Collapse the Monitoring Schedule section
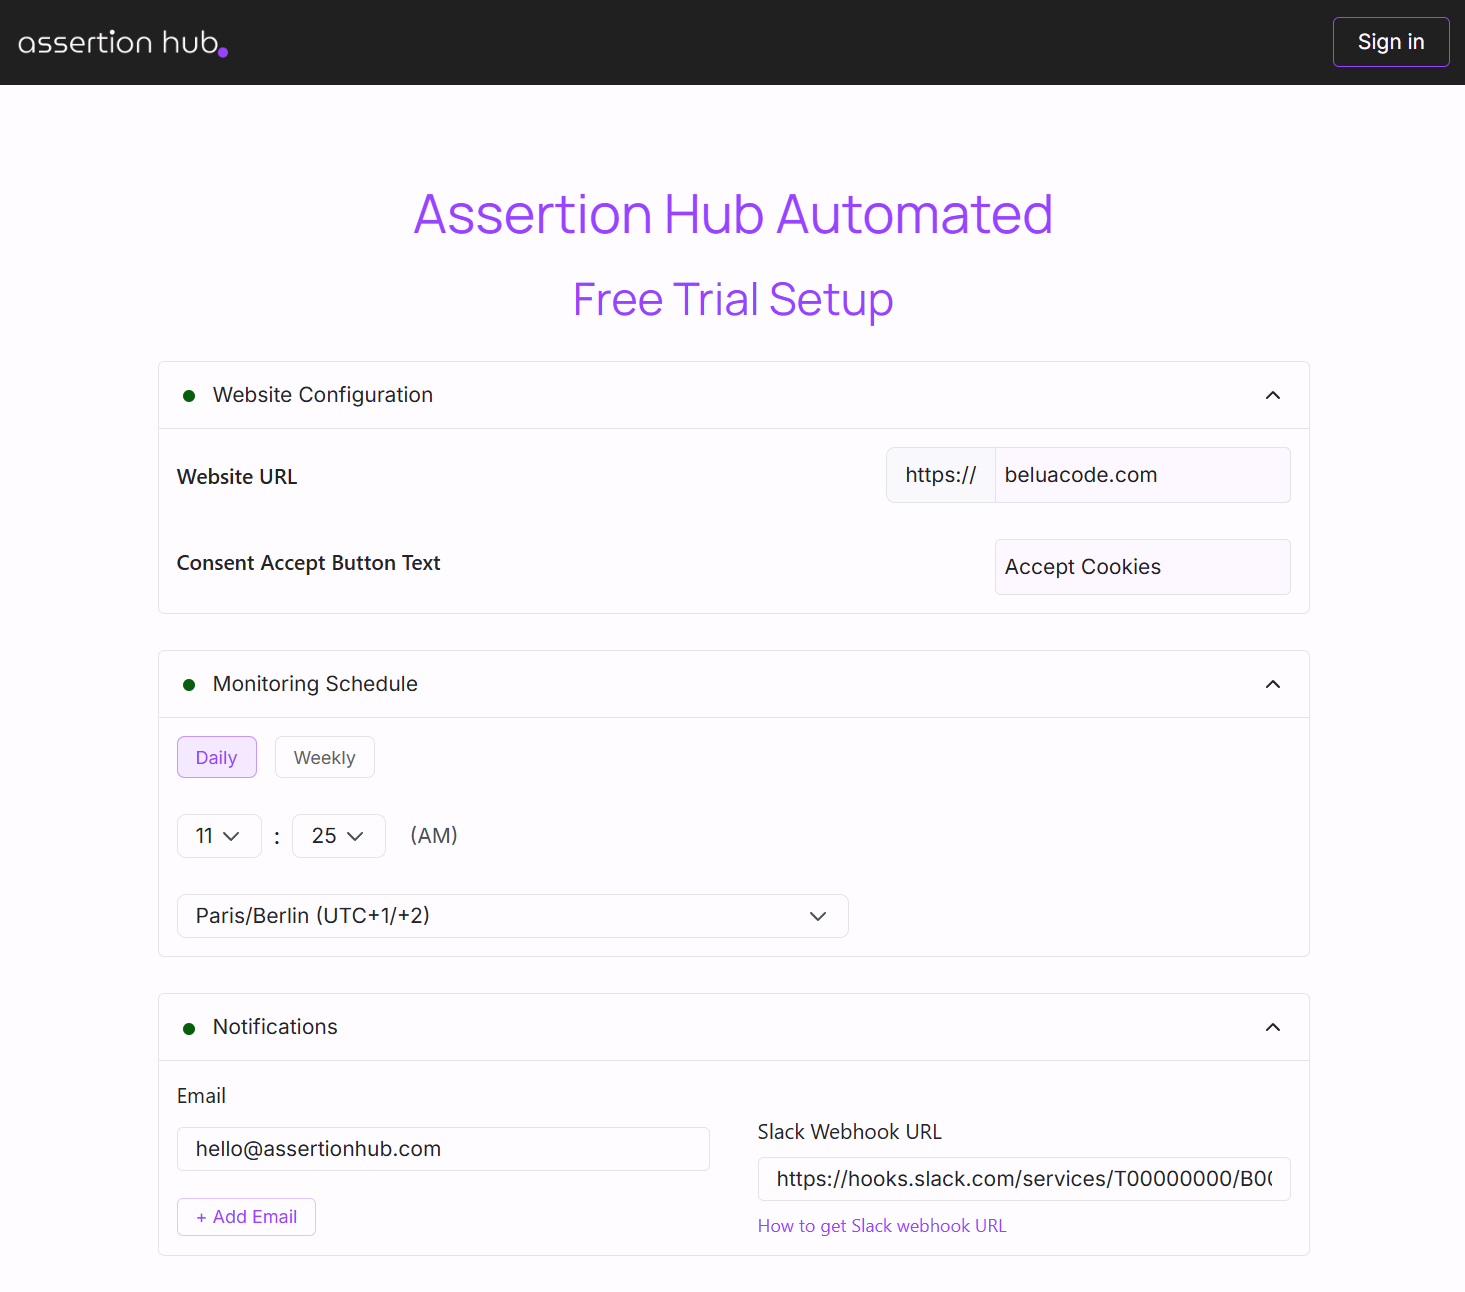 [x=1272, y=684]
